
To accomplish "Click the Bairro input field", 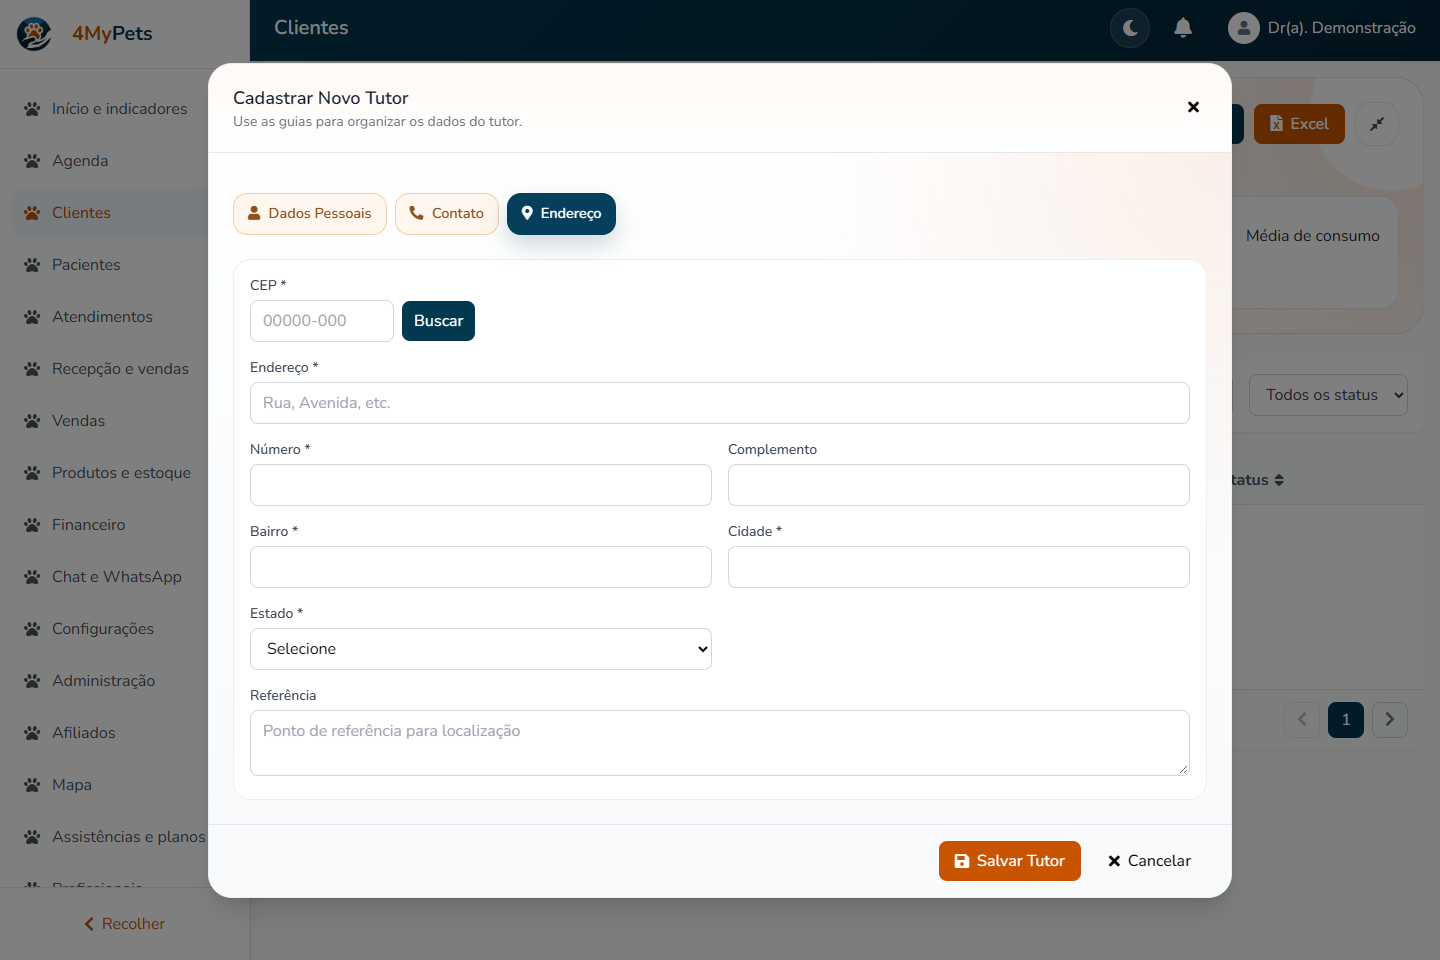I will coord(481,567).
